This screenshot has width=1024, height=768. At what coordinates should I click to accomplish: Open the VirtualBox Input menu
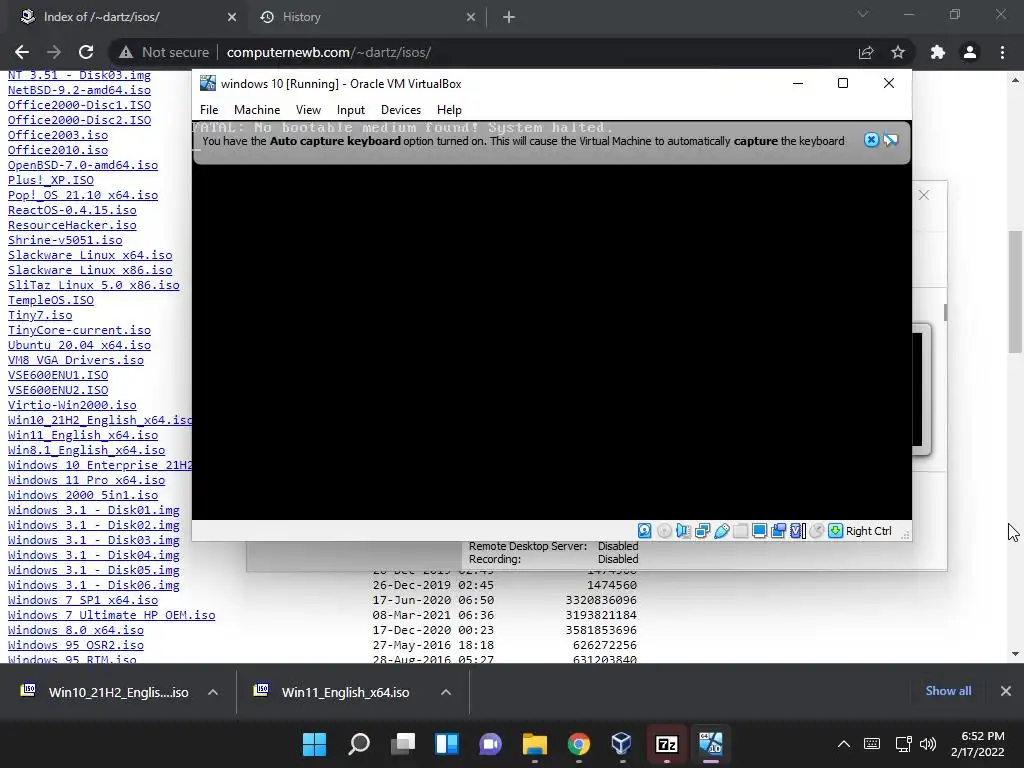tap(351, 110)
